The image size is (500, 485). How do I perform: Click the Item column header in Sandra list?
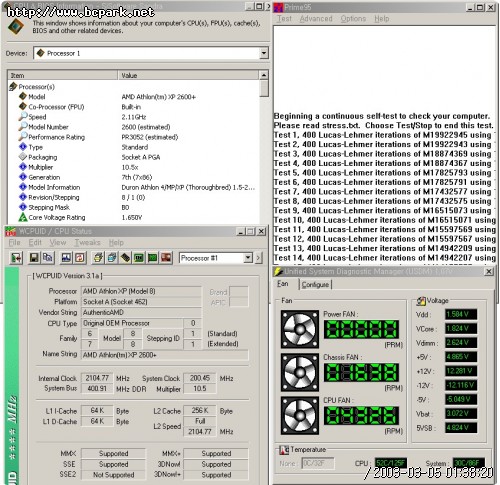63,75
